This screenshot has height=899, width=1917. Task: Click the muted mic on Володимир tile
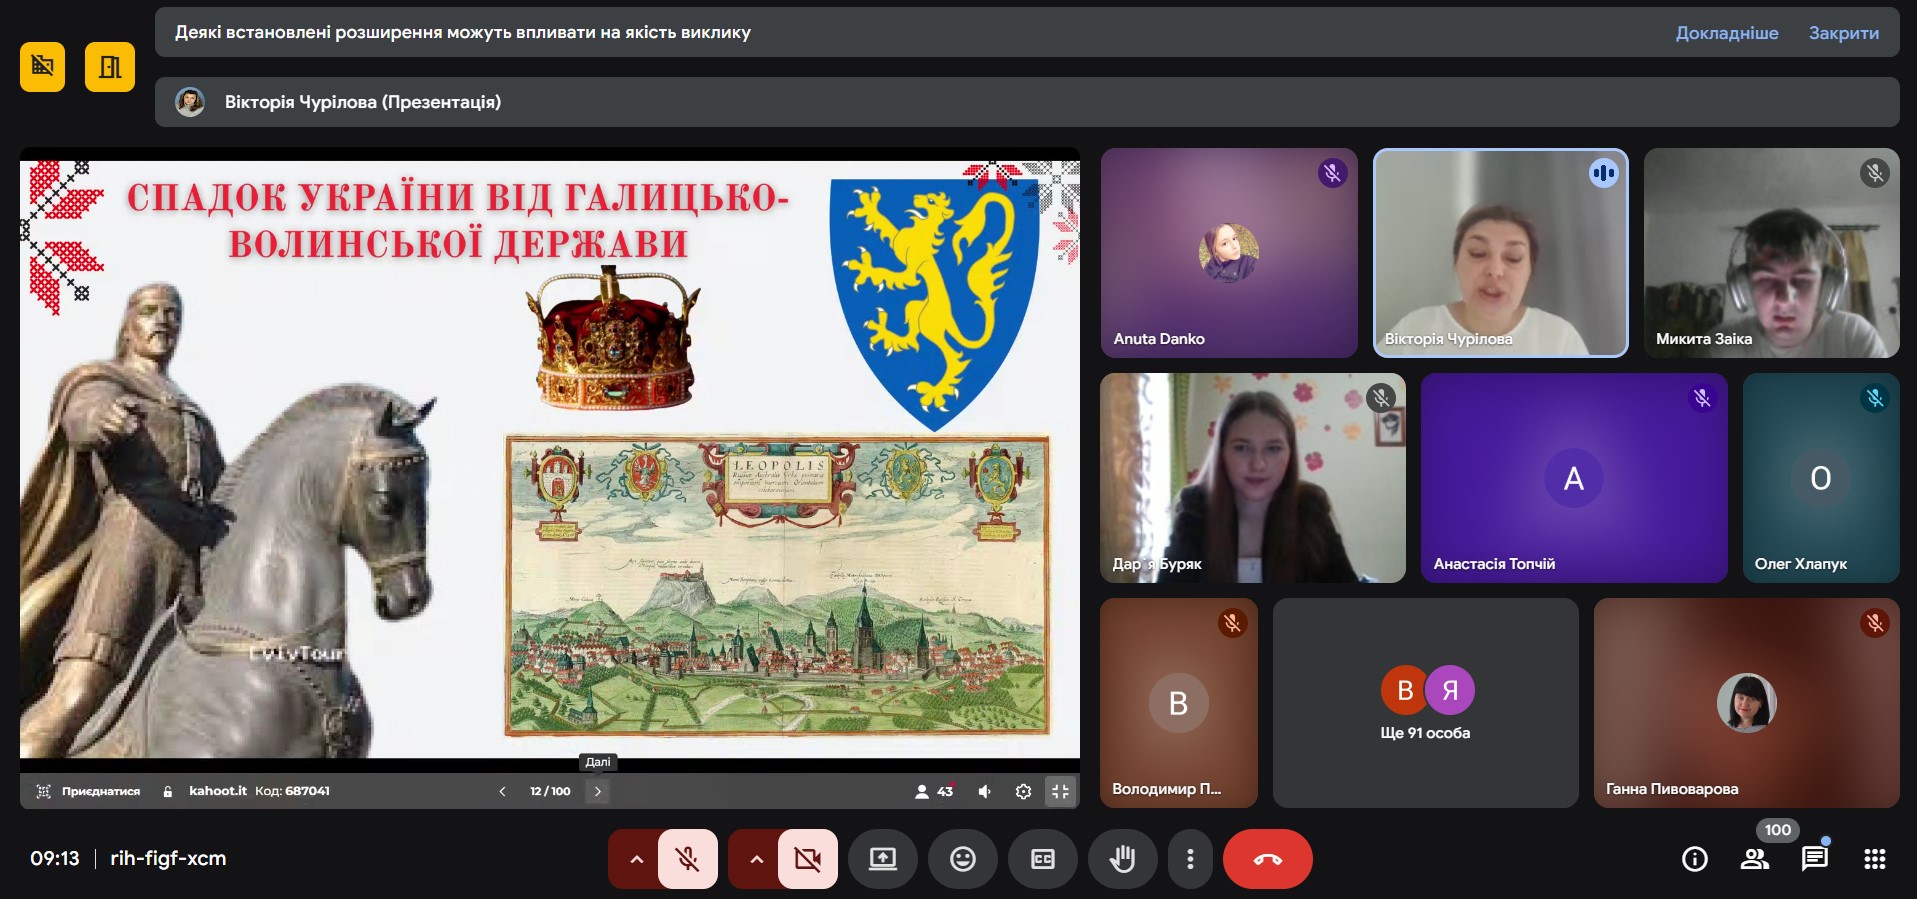tap(1232, 623)
